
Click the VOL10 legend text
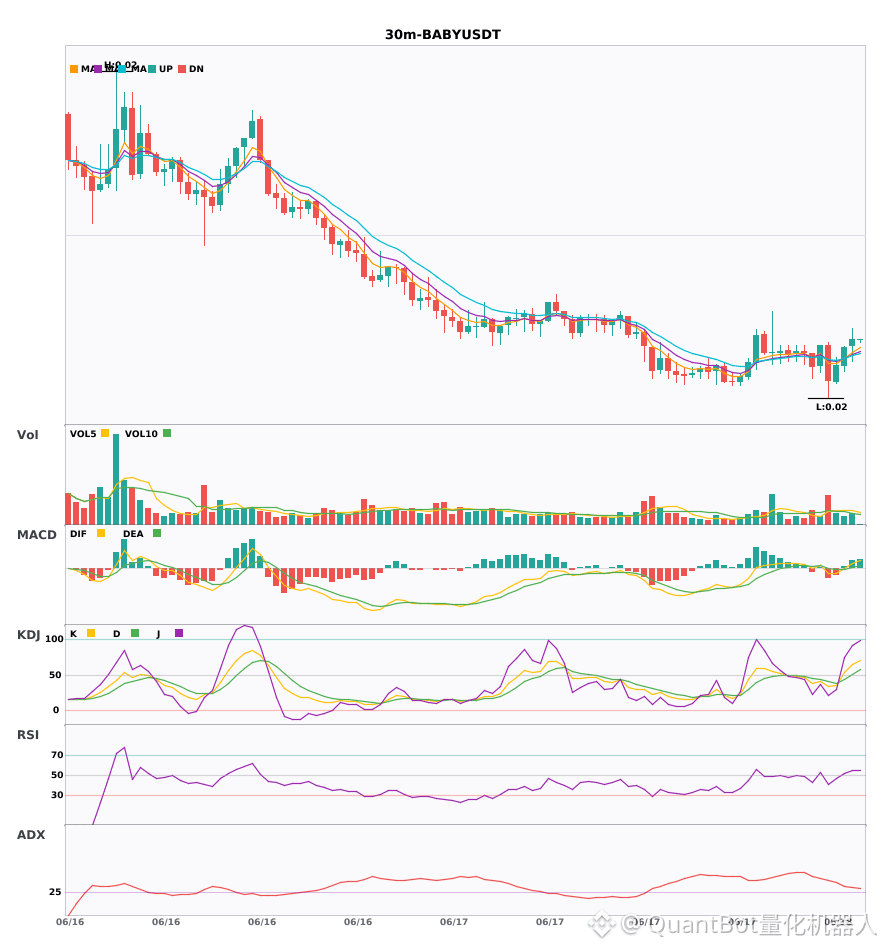[141, 434]
